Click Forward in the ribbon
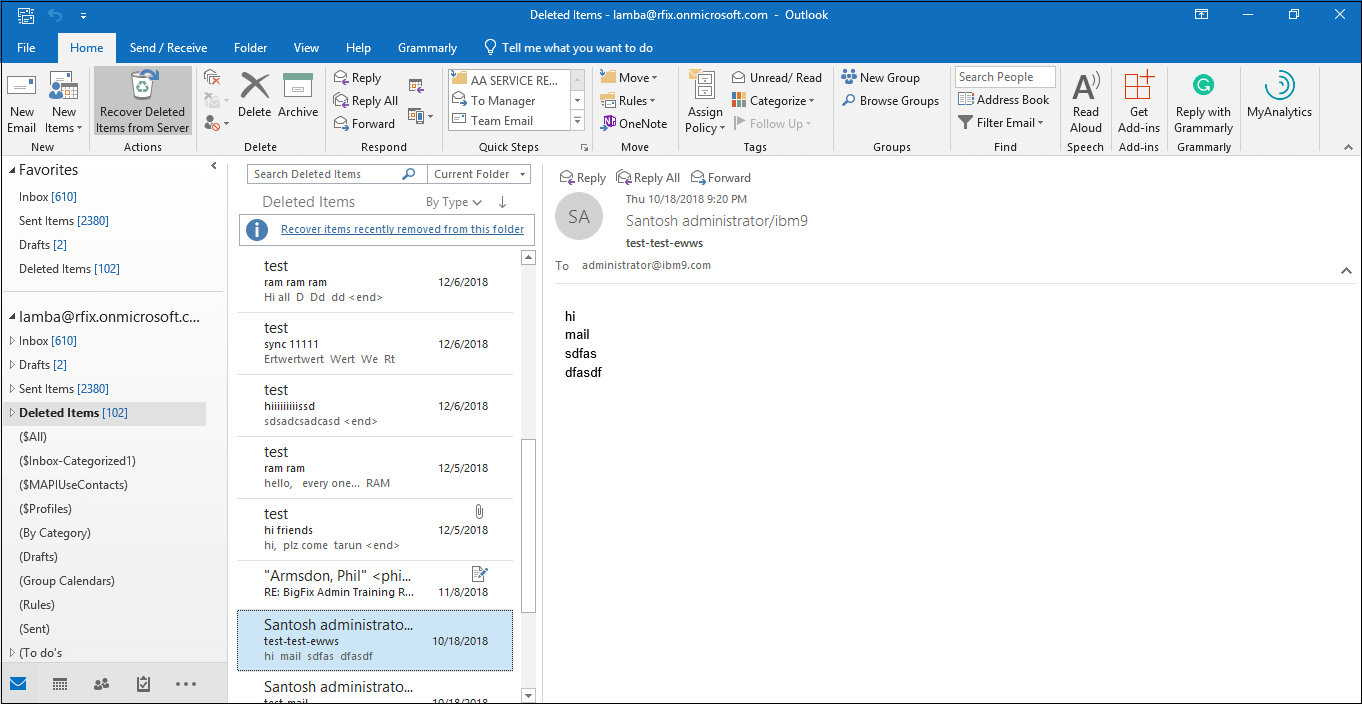 (364, 124)
